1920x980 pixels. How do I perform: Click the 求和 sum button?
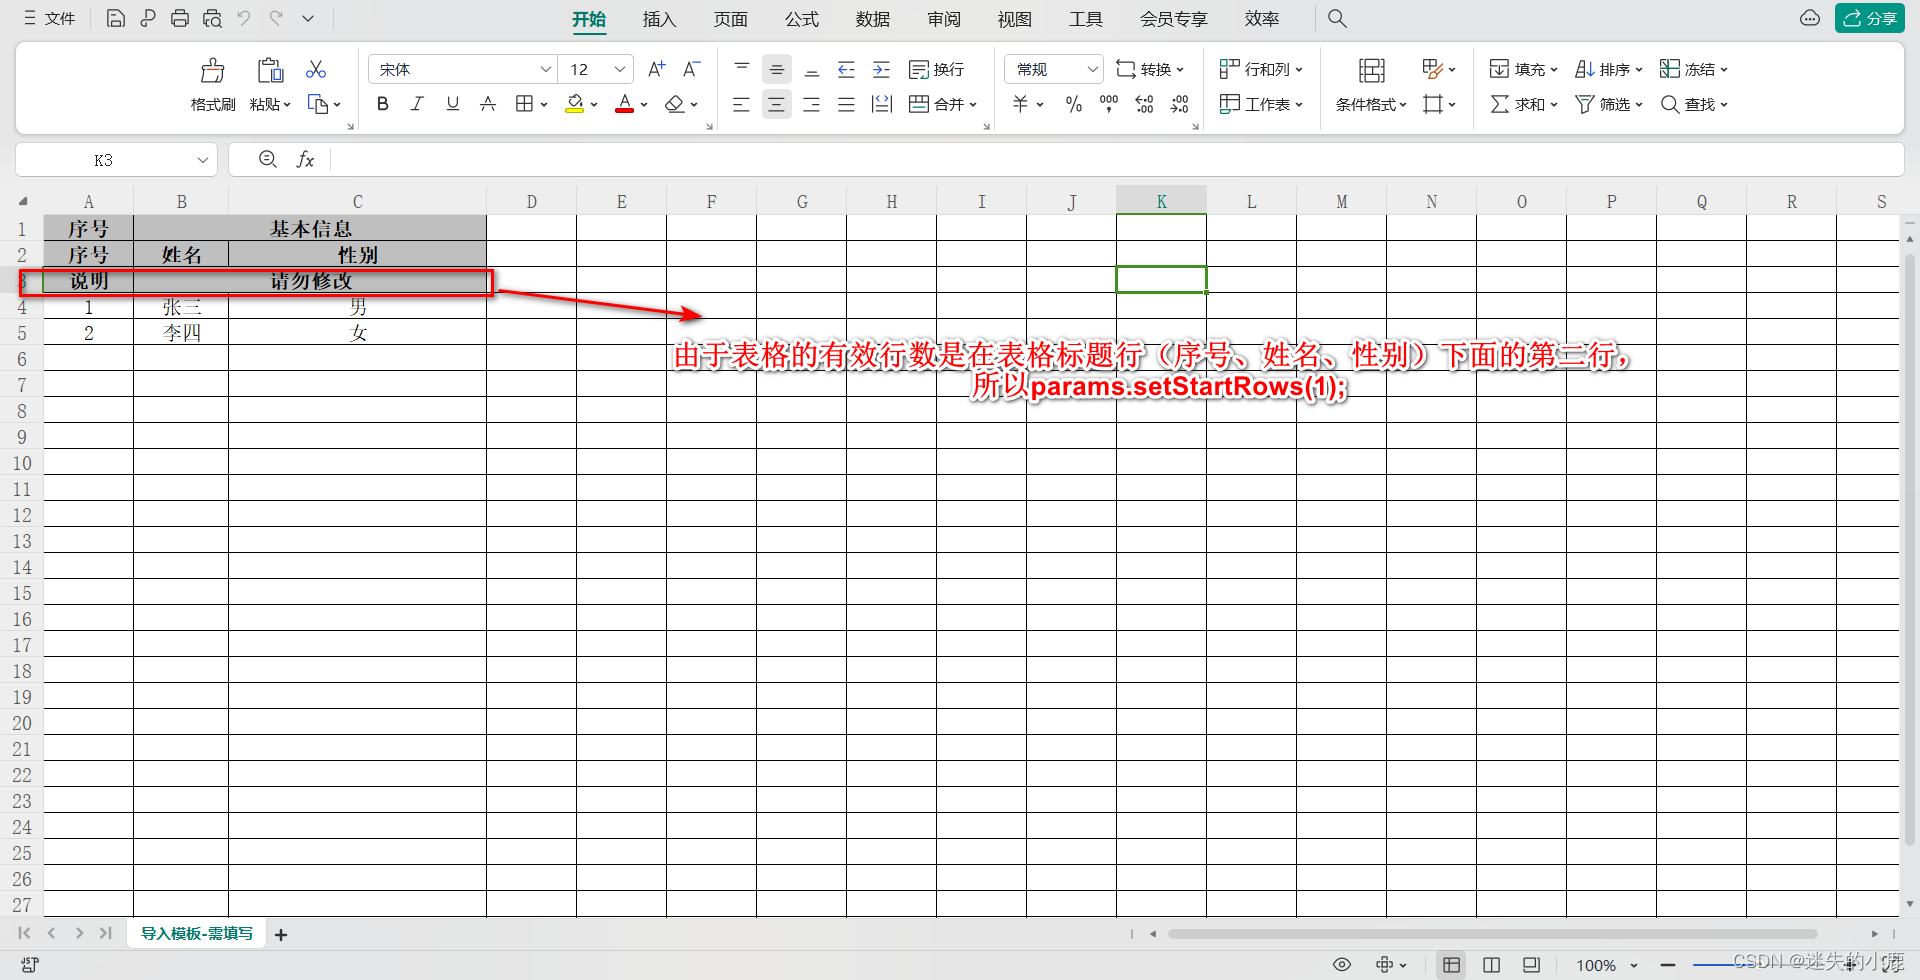(x=1524, y=104)
